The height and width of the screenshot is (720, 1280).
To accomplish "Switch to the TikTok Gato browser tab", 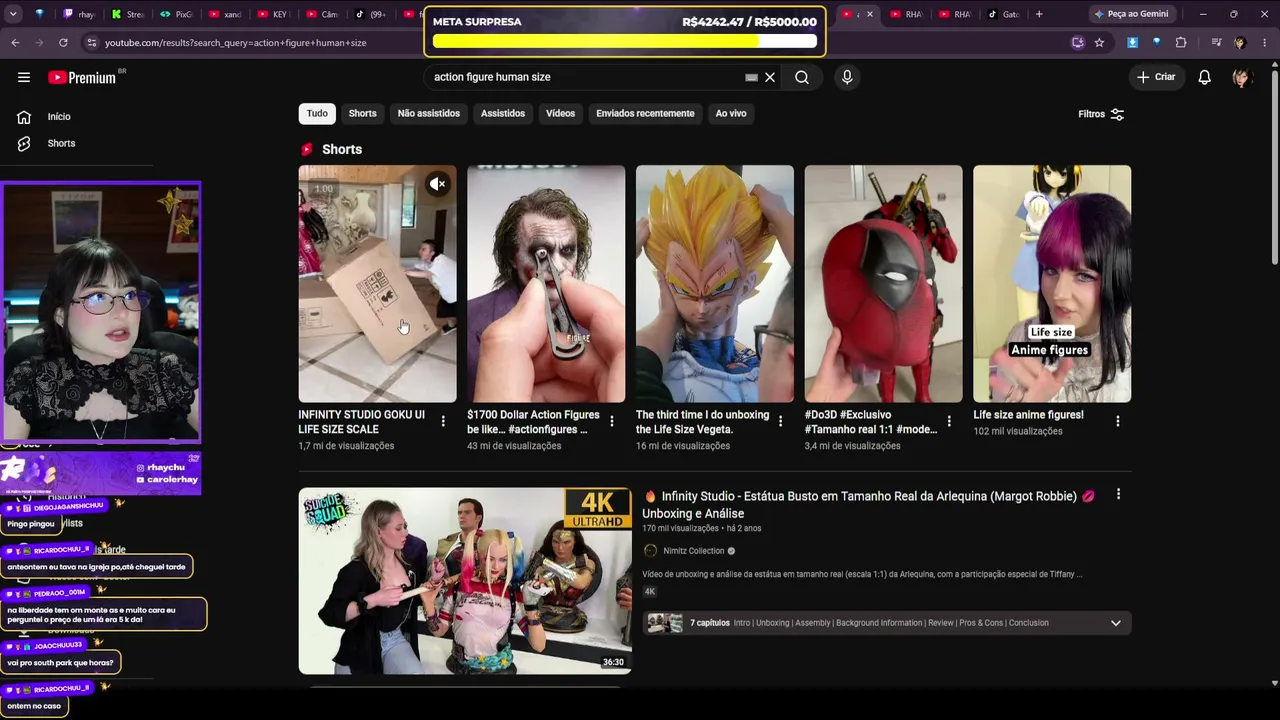I will tap(1003, 14).
